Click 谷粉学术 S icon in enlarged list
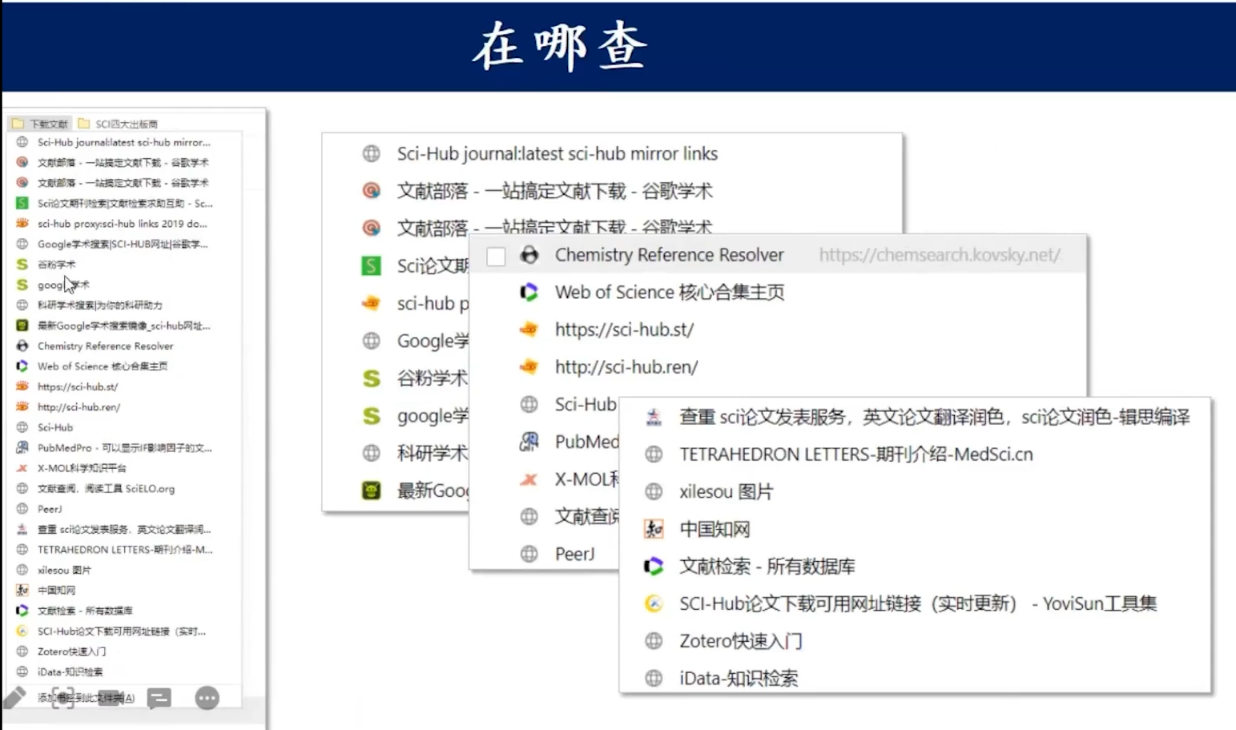The image size is (1236, 730). (371, 379)
